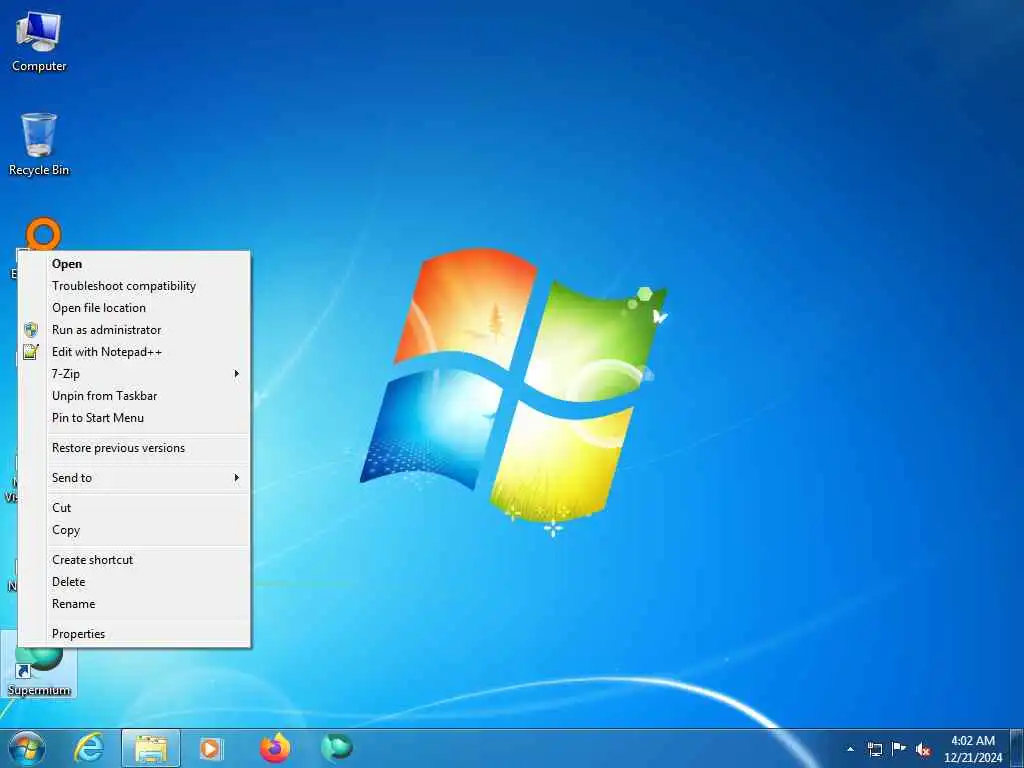Choose Cut from the context menu

pos(135,507)
